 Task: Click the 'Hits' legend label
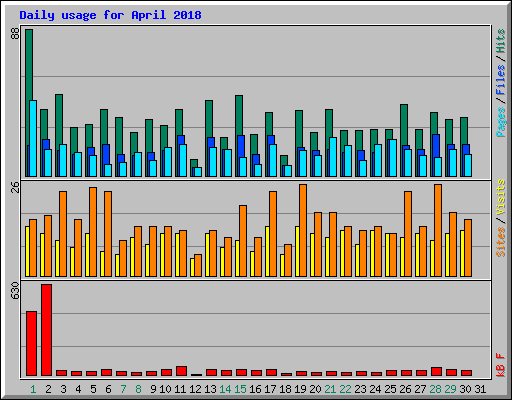(501, 41)
